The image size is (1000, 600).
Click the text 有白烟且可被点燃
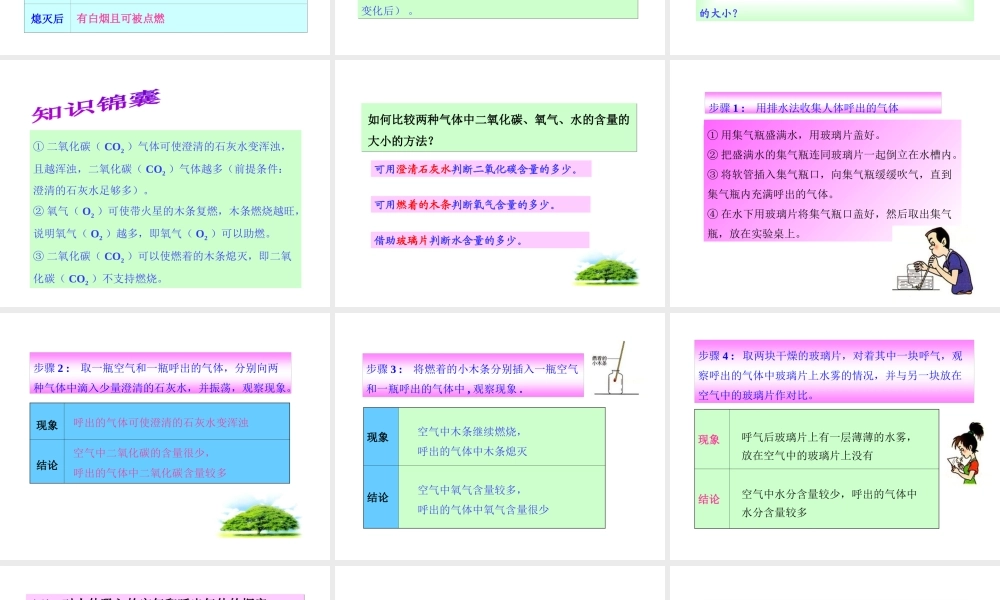pyautogui.click(x=121, y=18)
